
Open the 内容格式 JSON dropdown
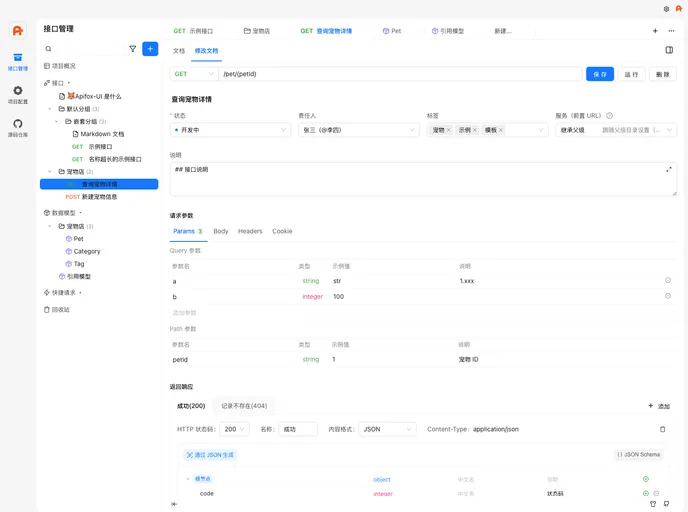coord(387,429)
